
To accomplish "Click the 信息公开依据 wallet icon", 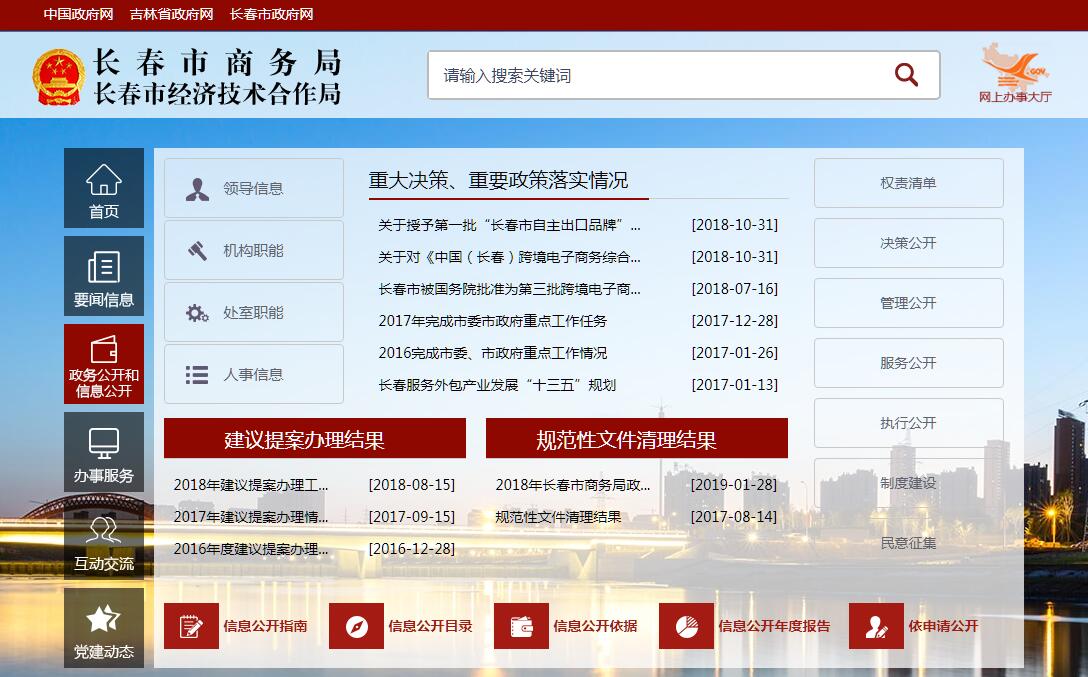I will (x=522, y=626).
